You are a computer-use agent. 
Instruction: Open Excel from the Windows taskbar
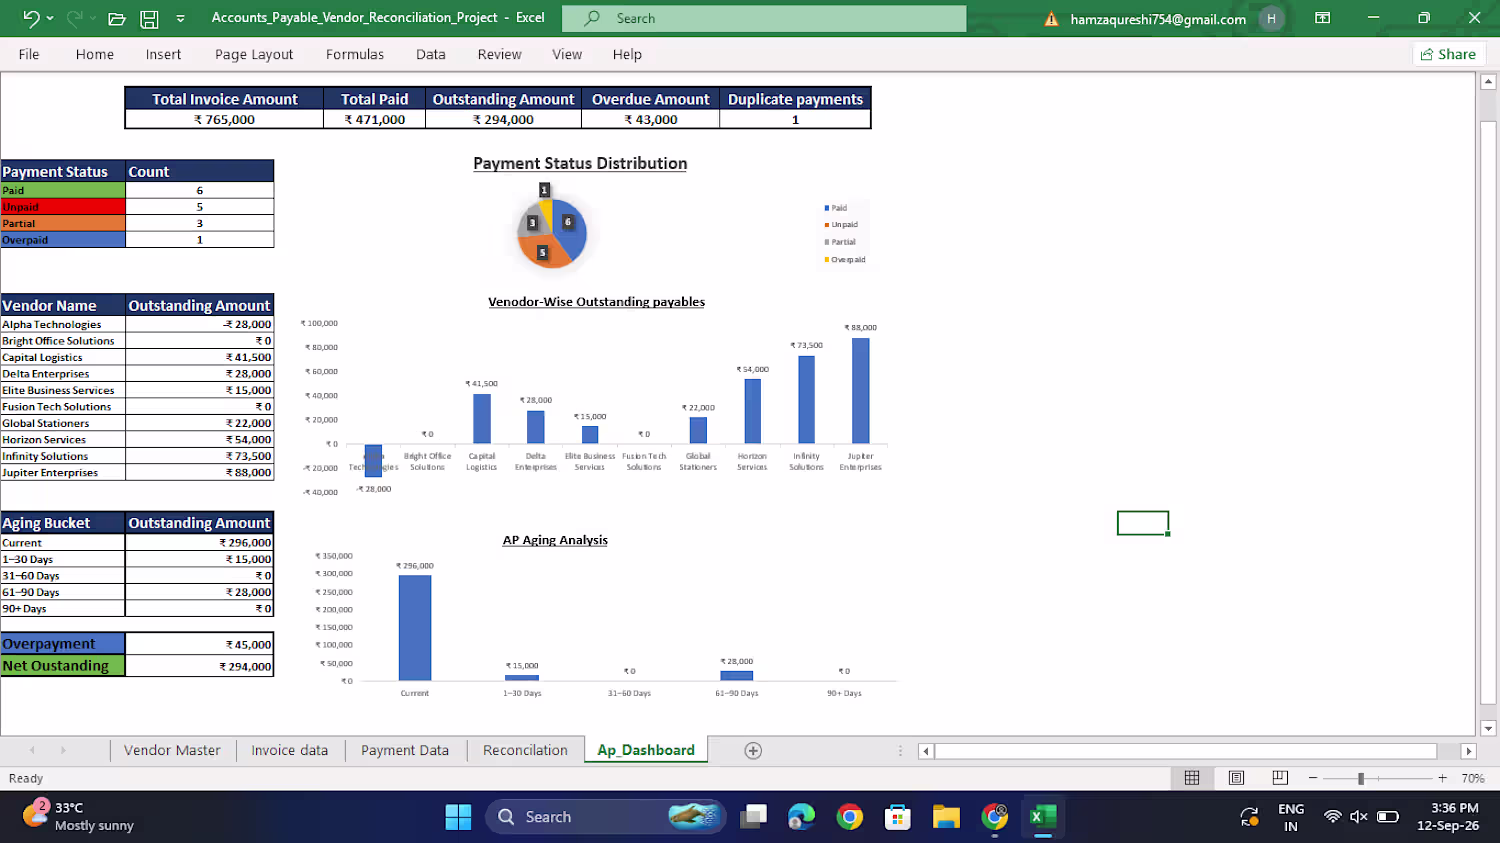(1043, 817)
